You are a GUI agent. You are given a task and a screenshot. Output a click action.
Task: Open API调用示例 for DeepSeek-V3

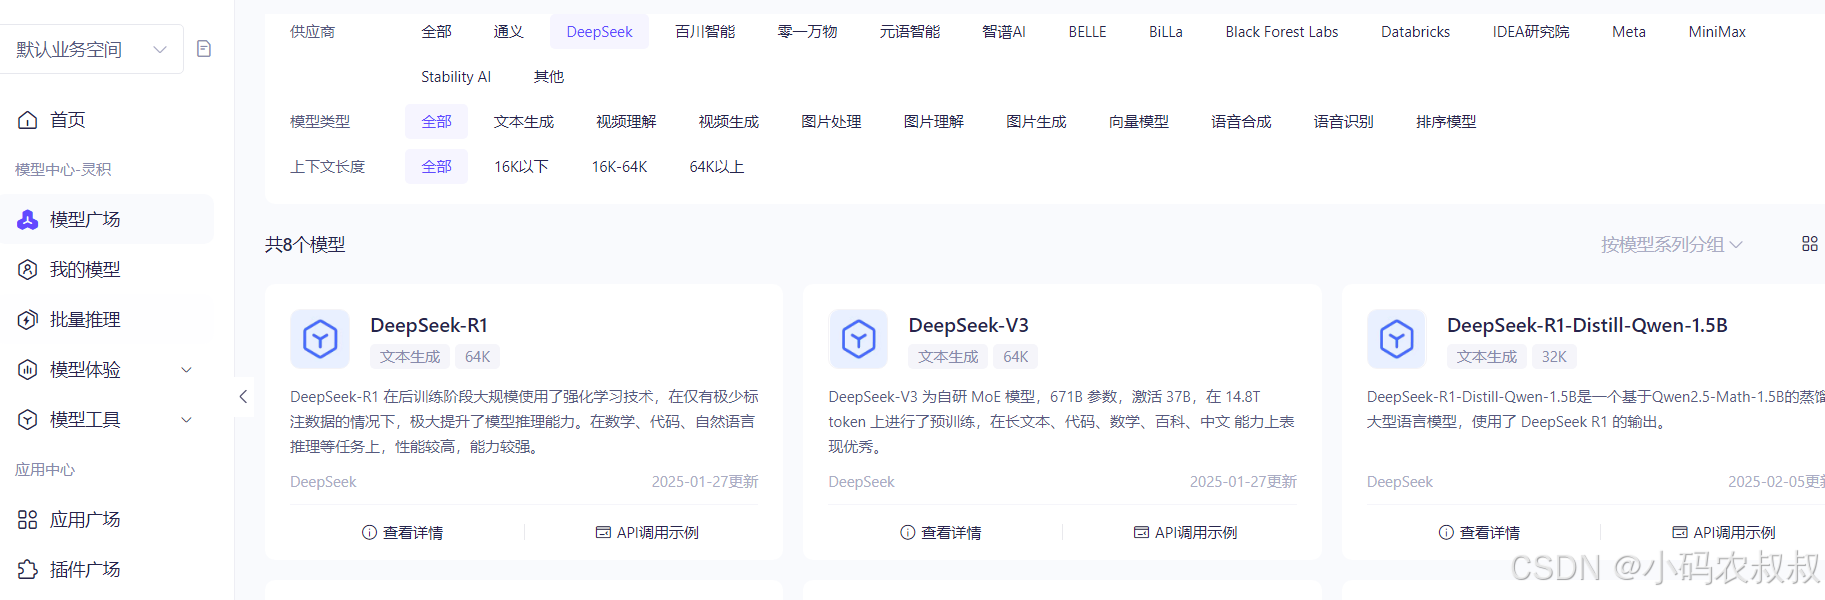click(x=1185, y=533)
